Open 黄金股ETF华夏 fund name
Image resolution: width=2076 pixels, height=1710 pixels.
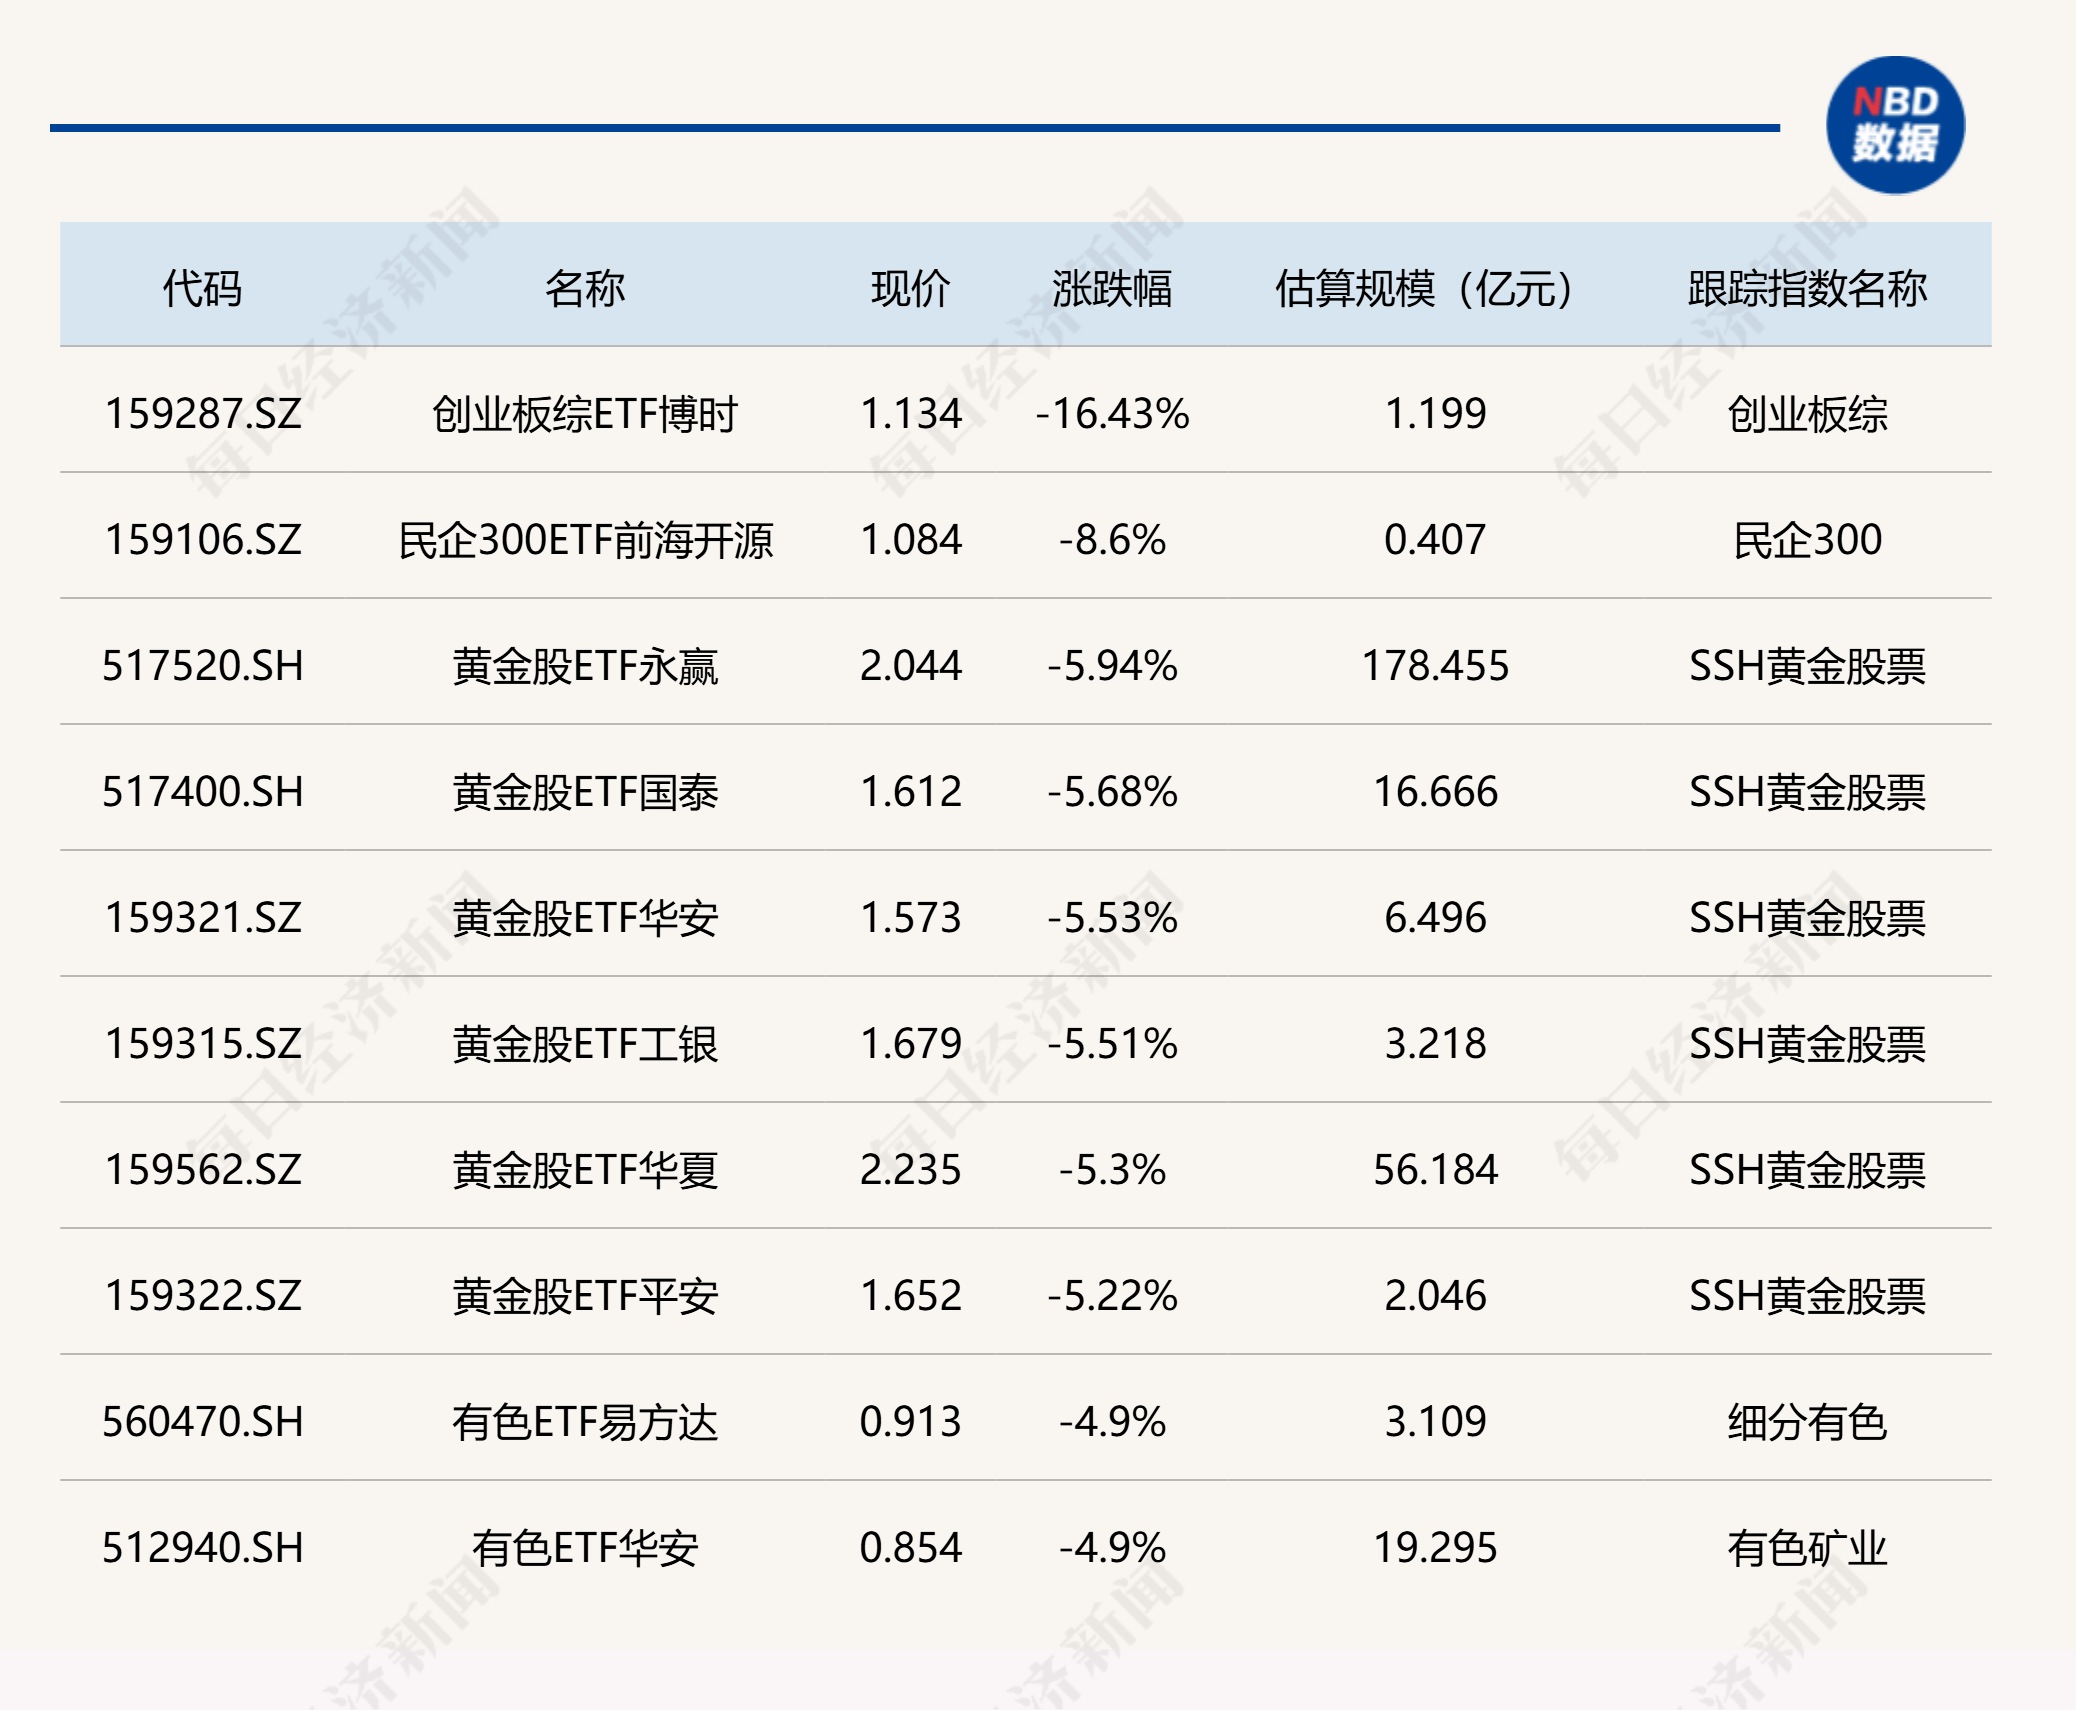point(585,1170)
